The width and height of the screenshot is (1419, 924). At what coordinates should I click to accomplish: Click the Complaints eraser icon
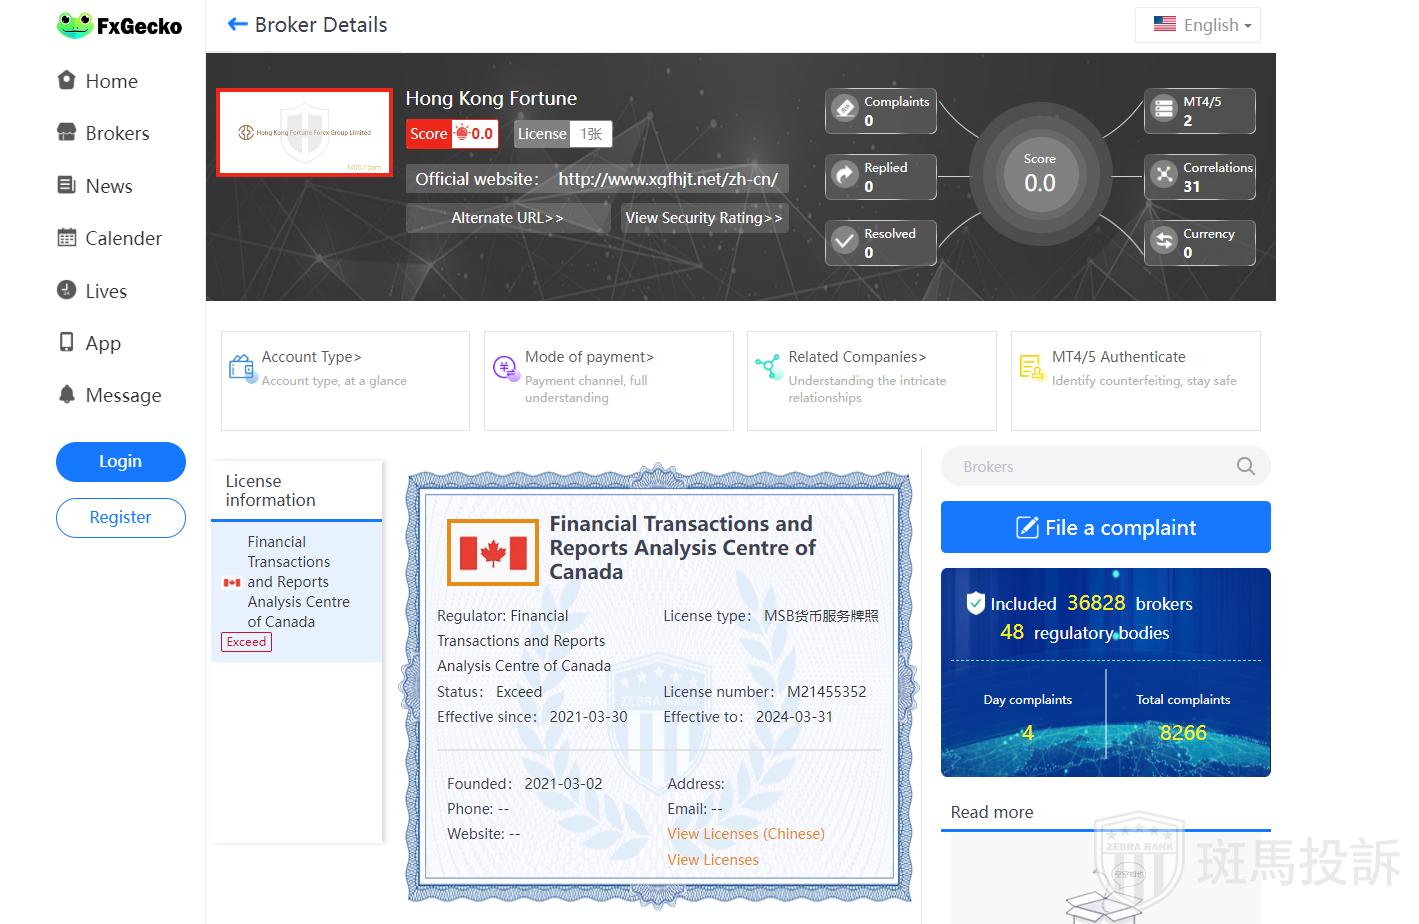(845, 108)
